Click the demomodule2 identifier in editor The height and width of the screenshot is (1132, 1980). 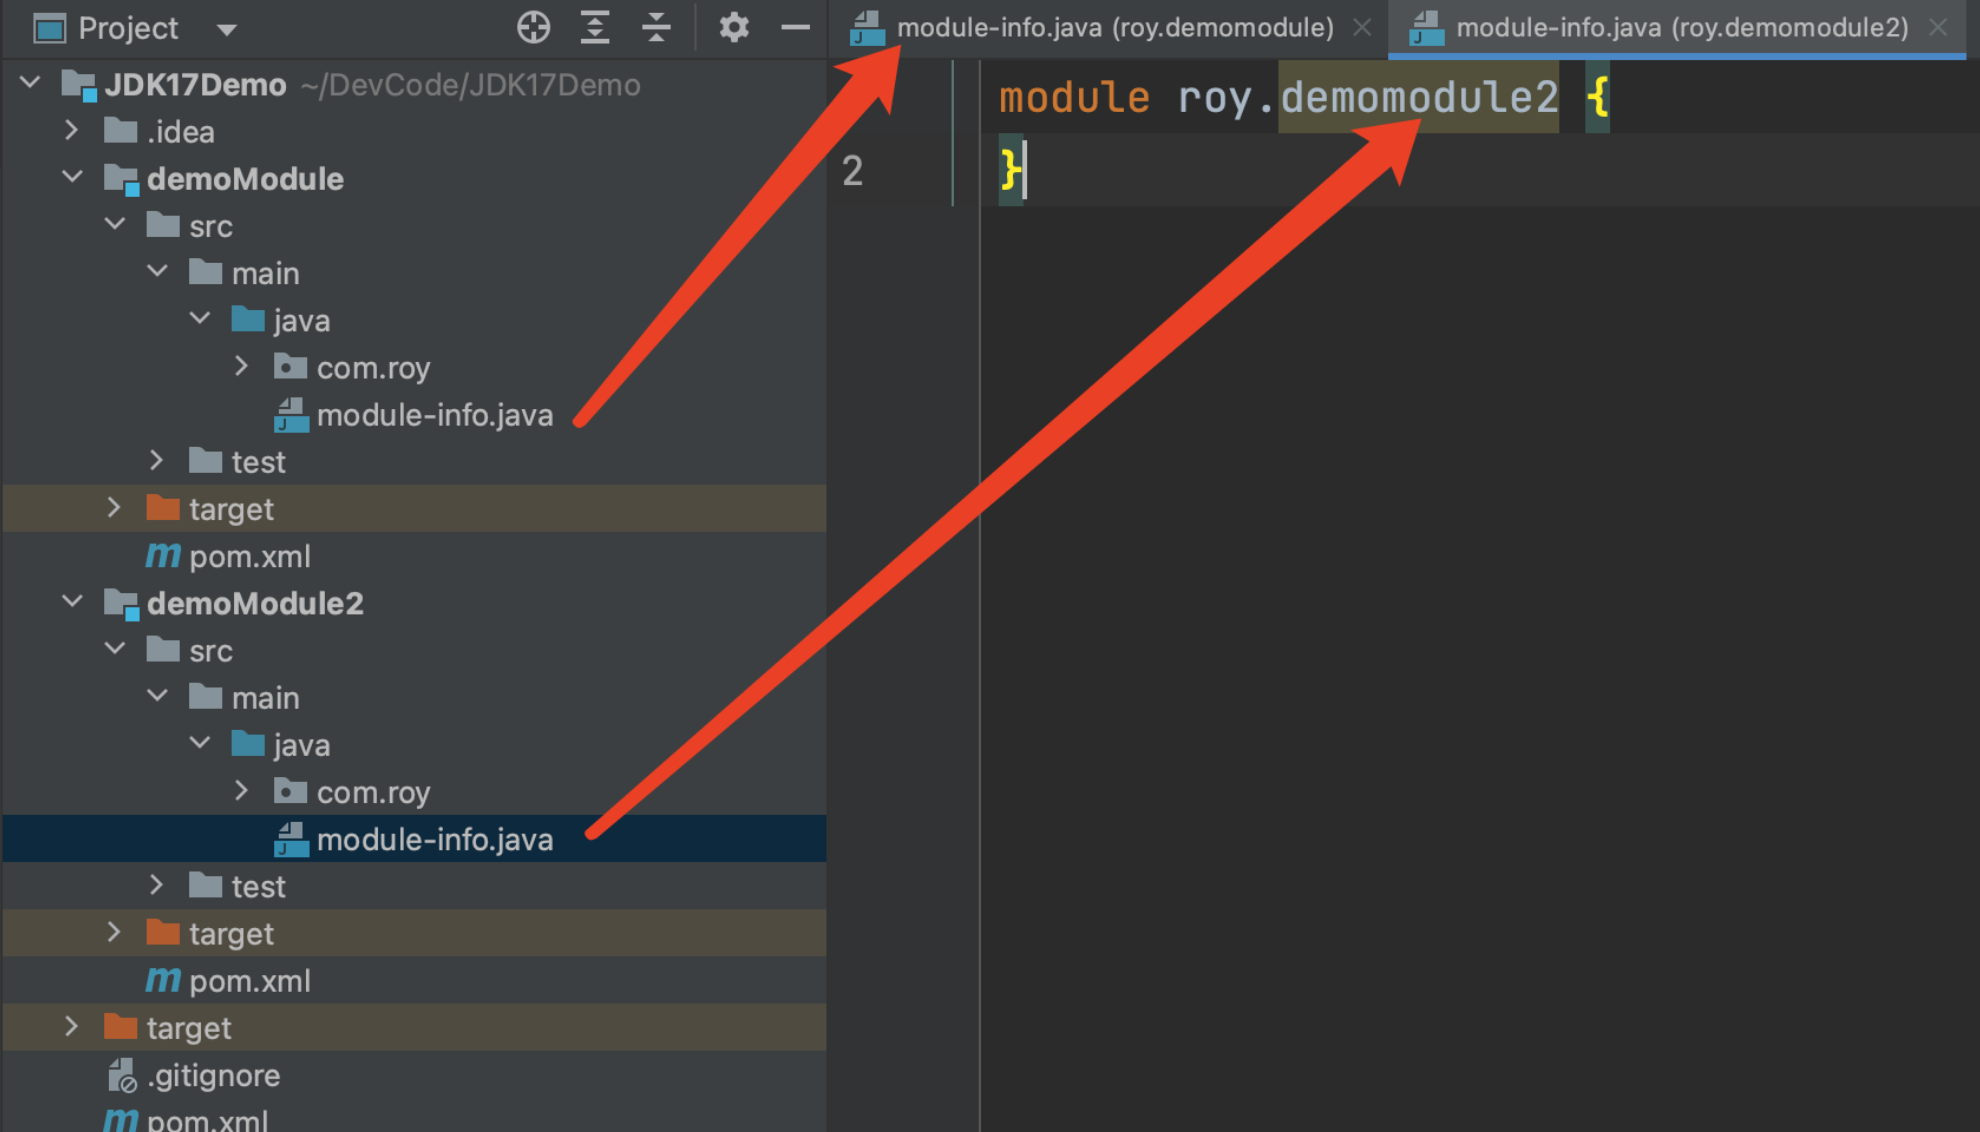click(x=1418, y=97)
